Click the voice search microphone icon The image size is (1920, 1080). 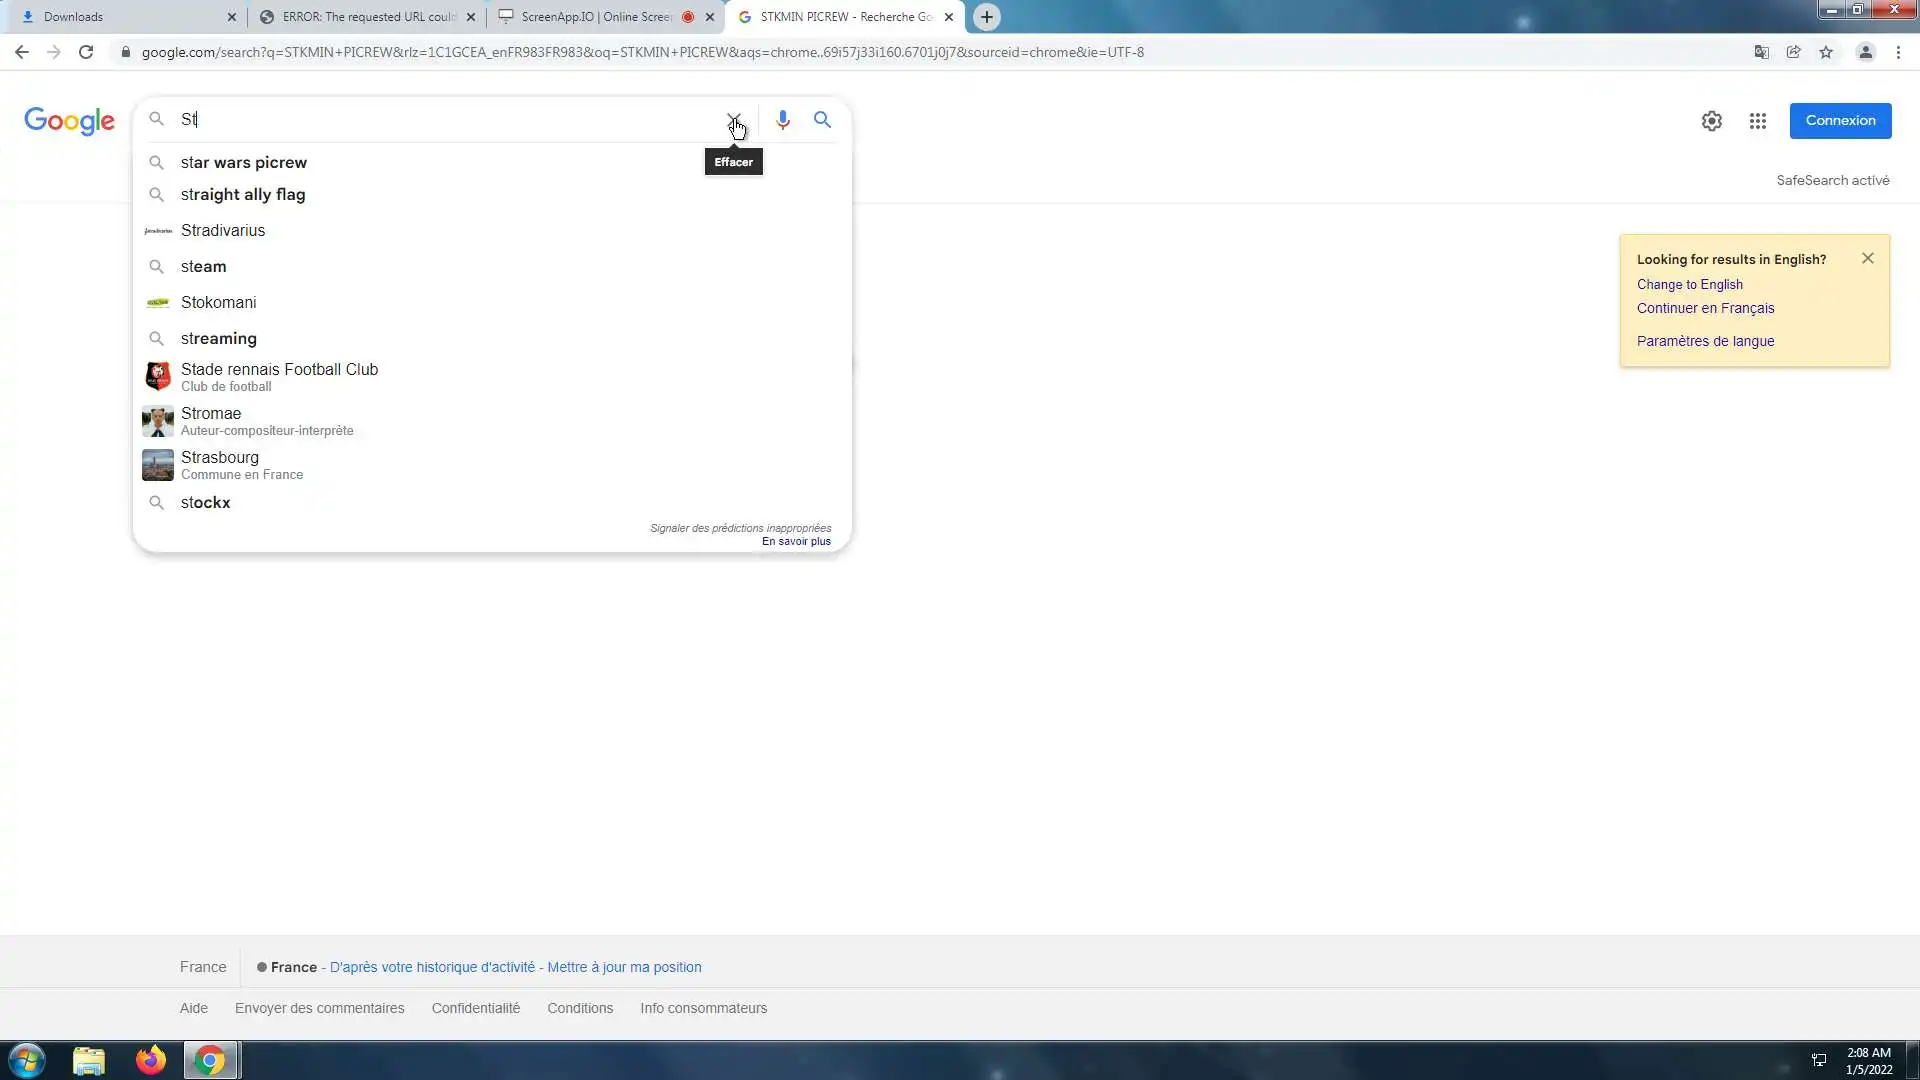(782, 120)
